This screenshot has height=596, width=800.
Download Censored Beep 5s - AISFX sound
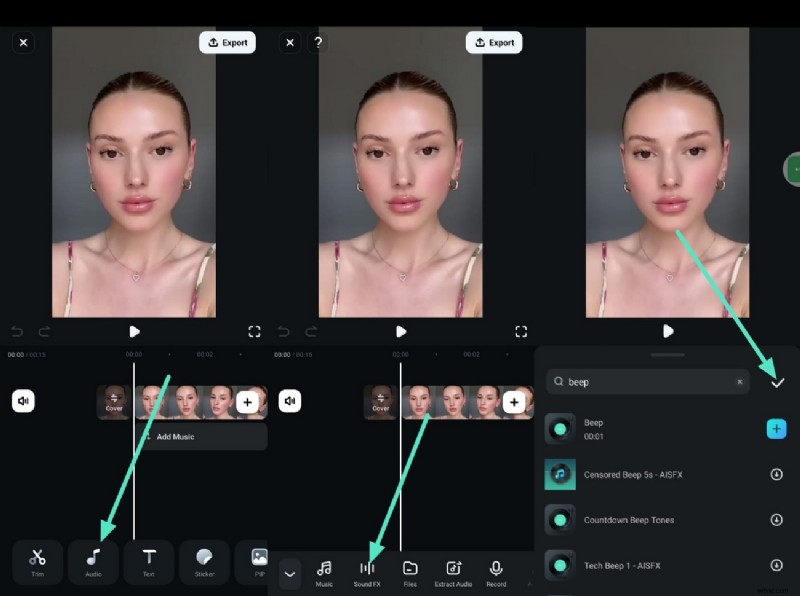click(778, 474)
